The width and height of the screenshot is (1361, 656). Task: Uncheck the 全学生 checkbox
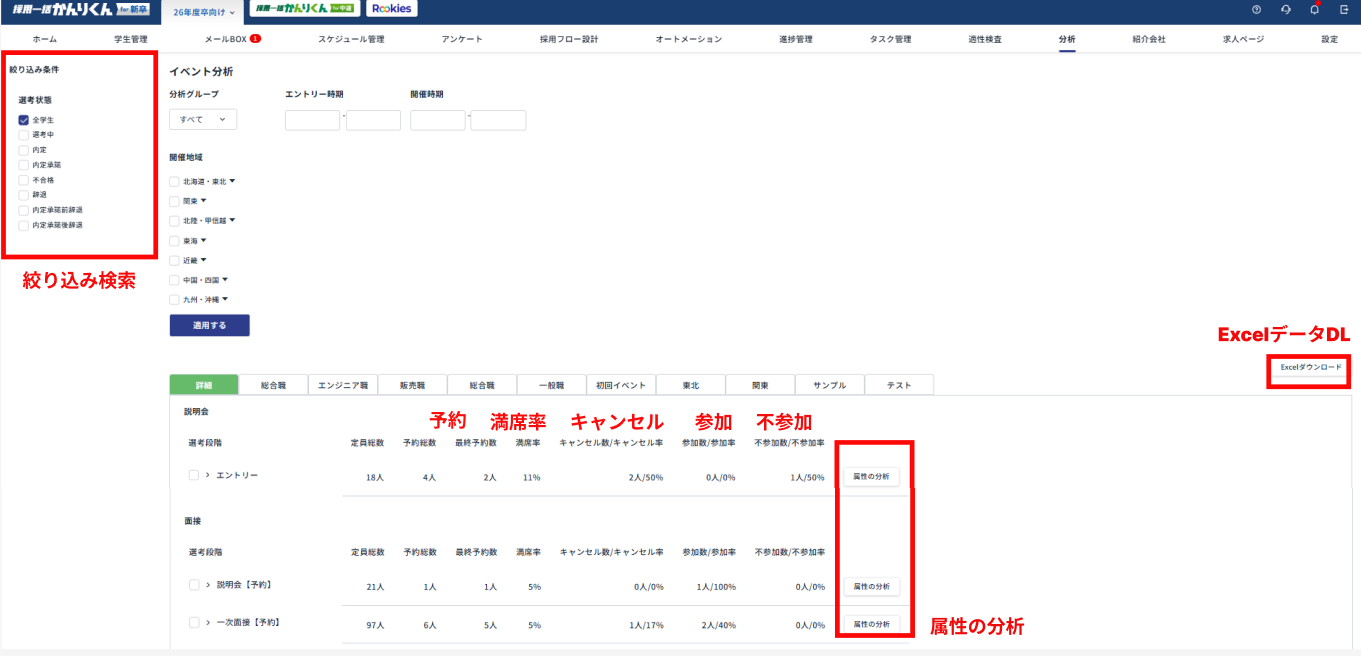coord(23,120)
